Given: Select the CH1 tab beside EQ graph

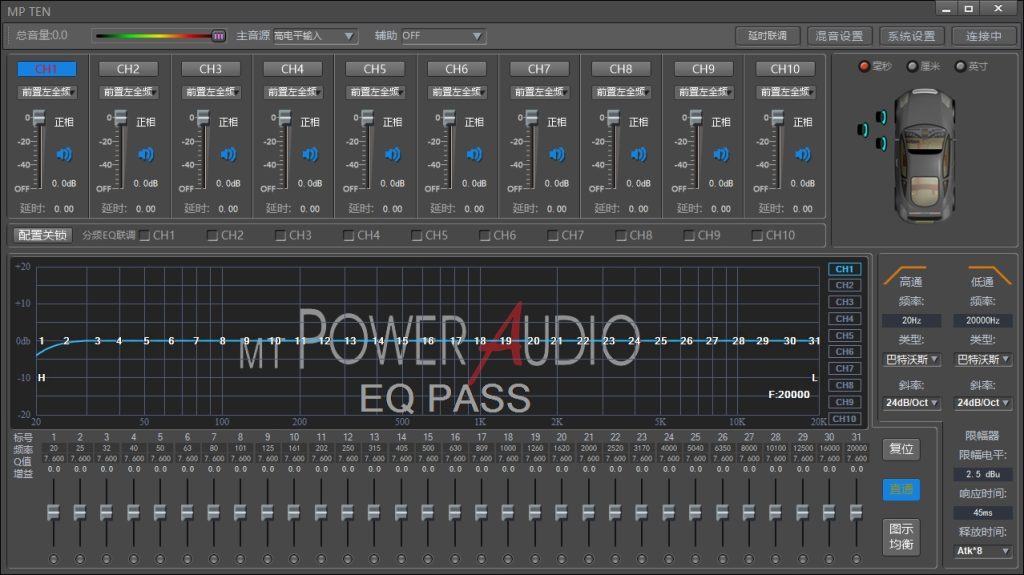Looking at the screenshot, I should point(844,269).
